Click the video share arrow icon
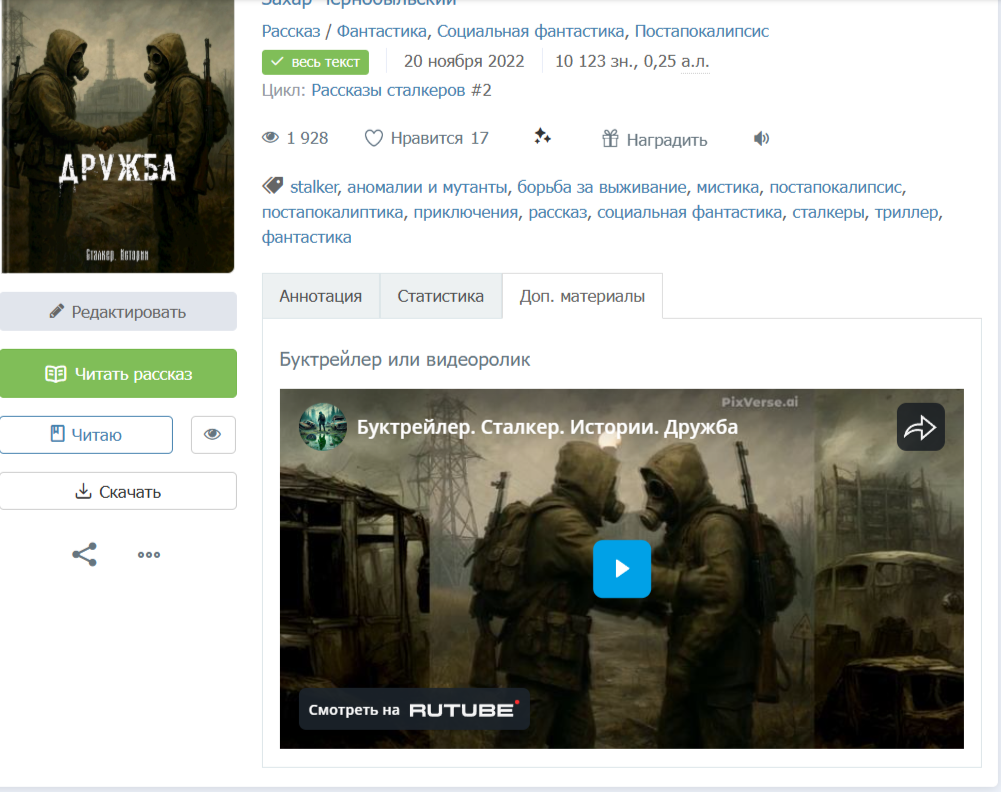This screenshot has height=792, width=1001. [920, 428]
